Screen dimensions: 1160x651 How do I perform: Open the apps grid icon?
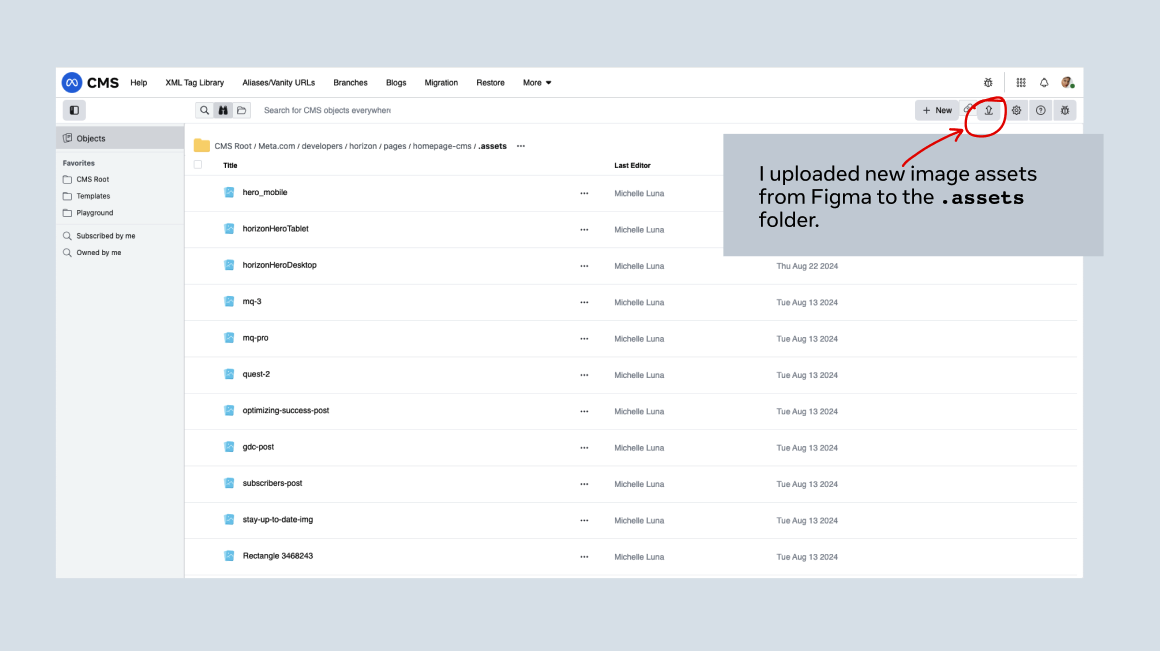(x=1020, y=83)
